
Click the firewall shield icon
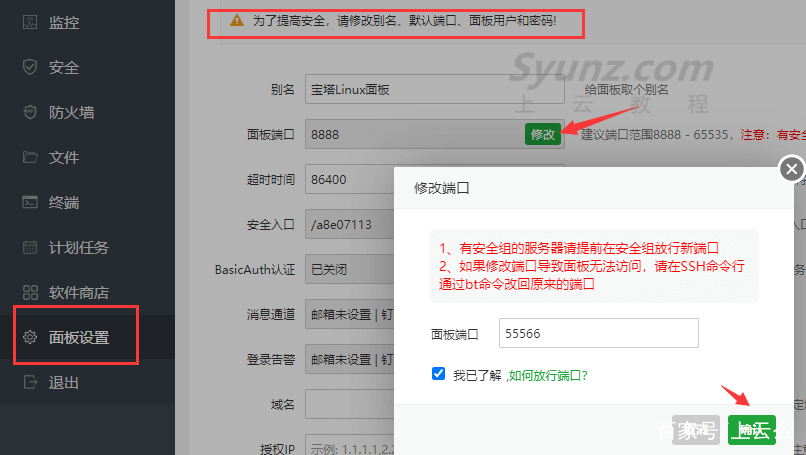point(30,112)
